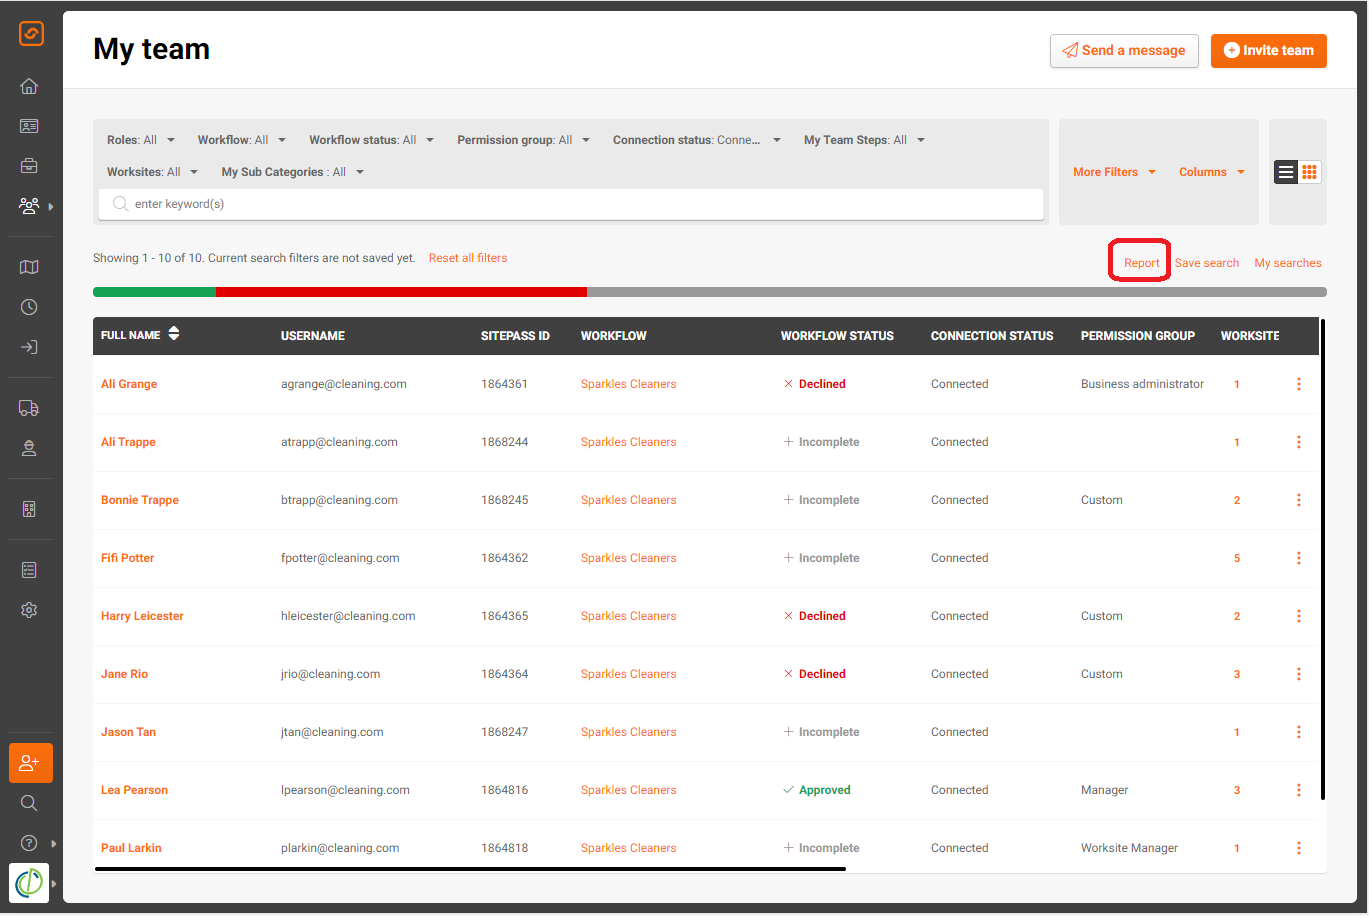Expand the Columns dropdown
Image resolution: width=1369 pixels, height=916 pixels.
1212,172
